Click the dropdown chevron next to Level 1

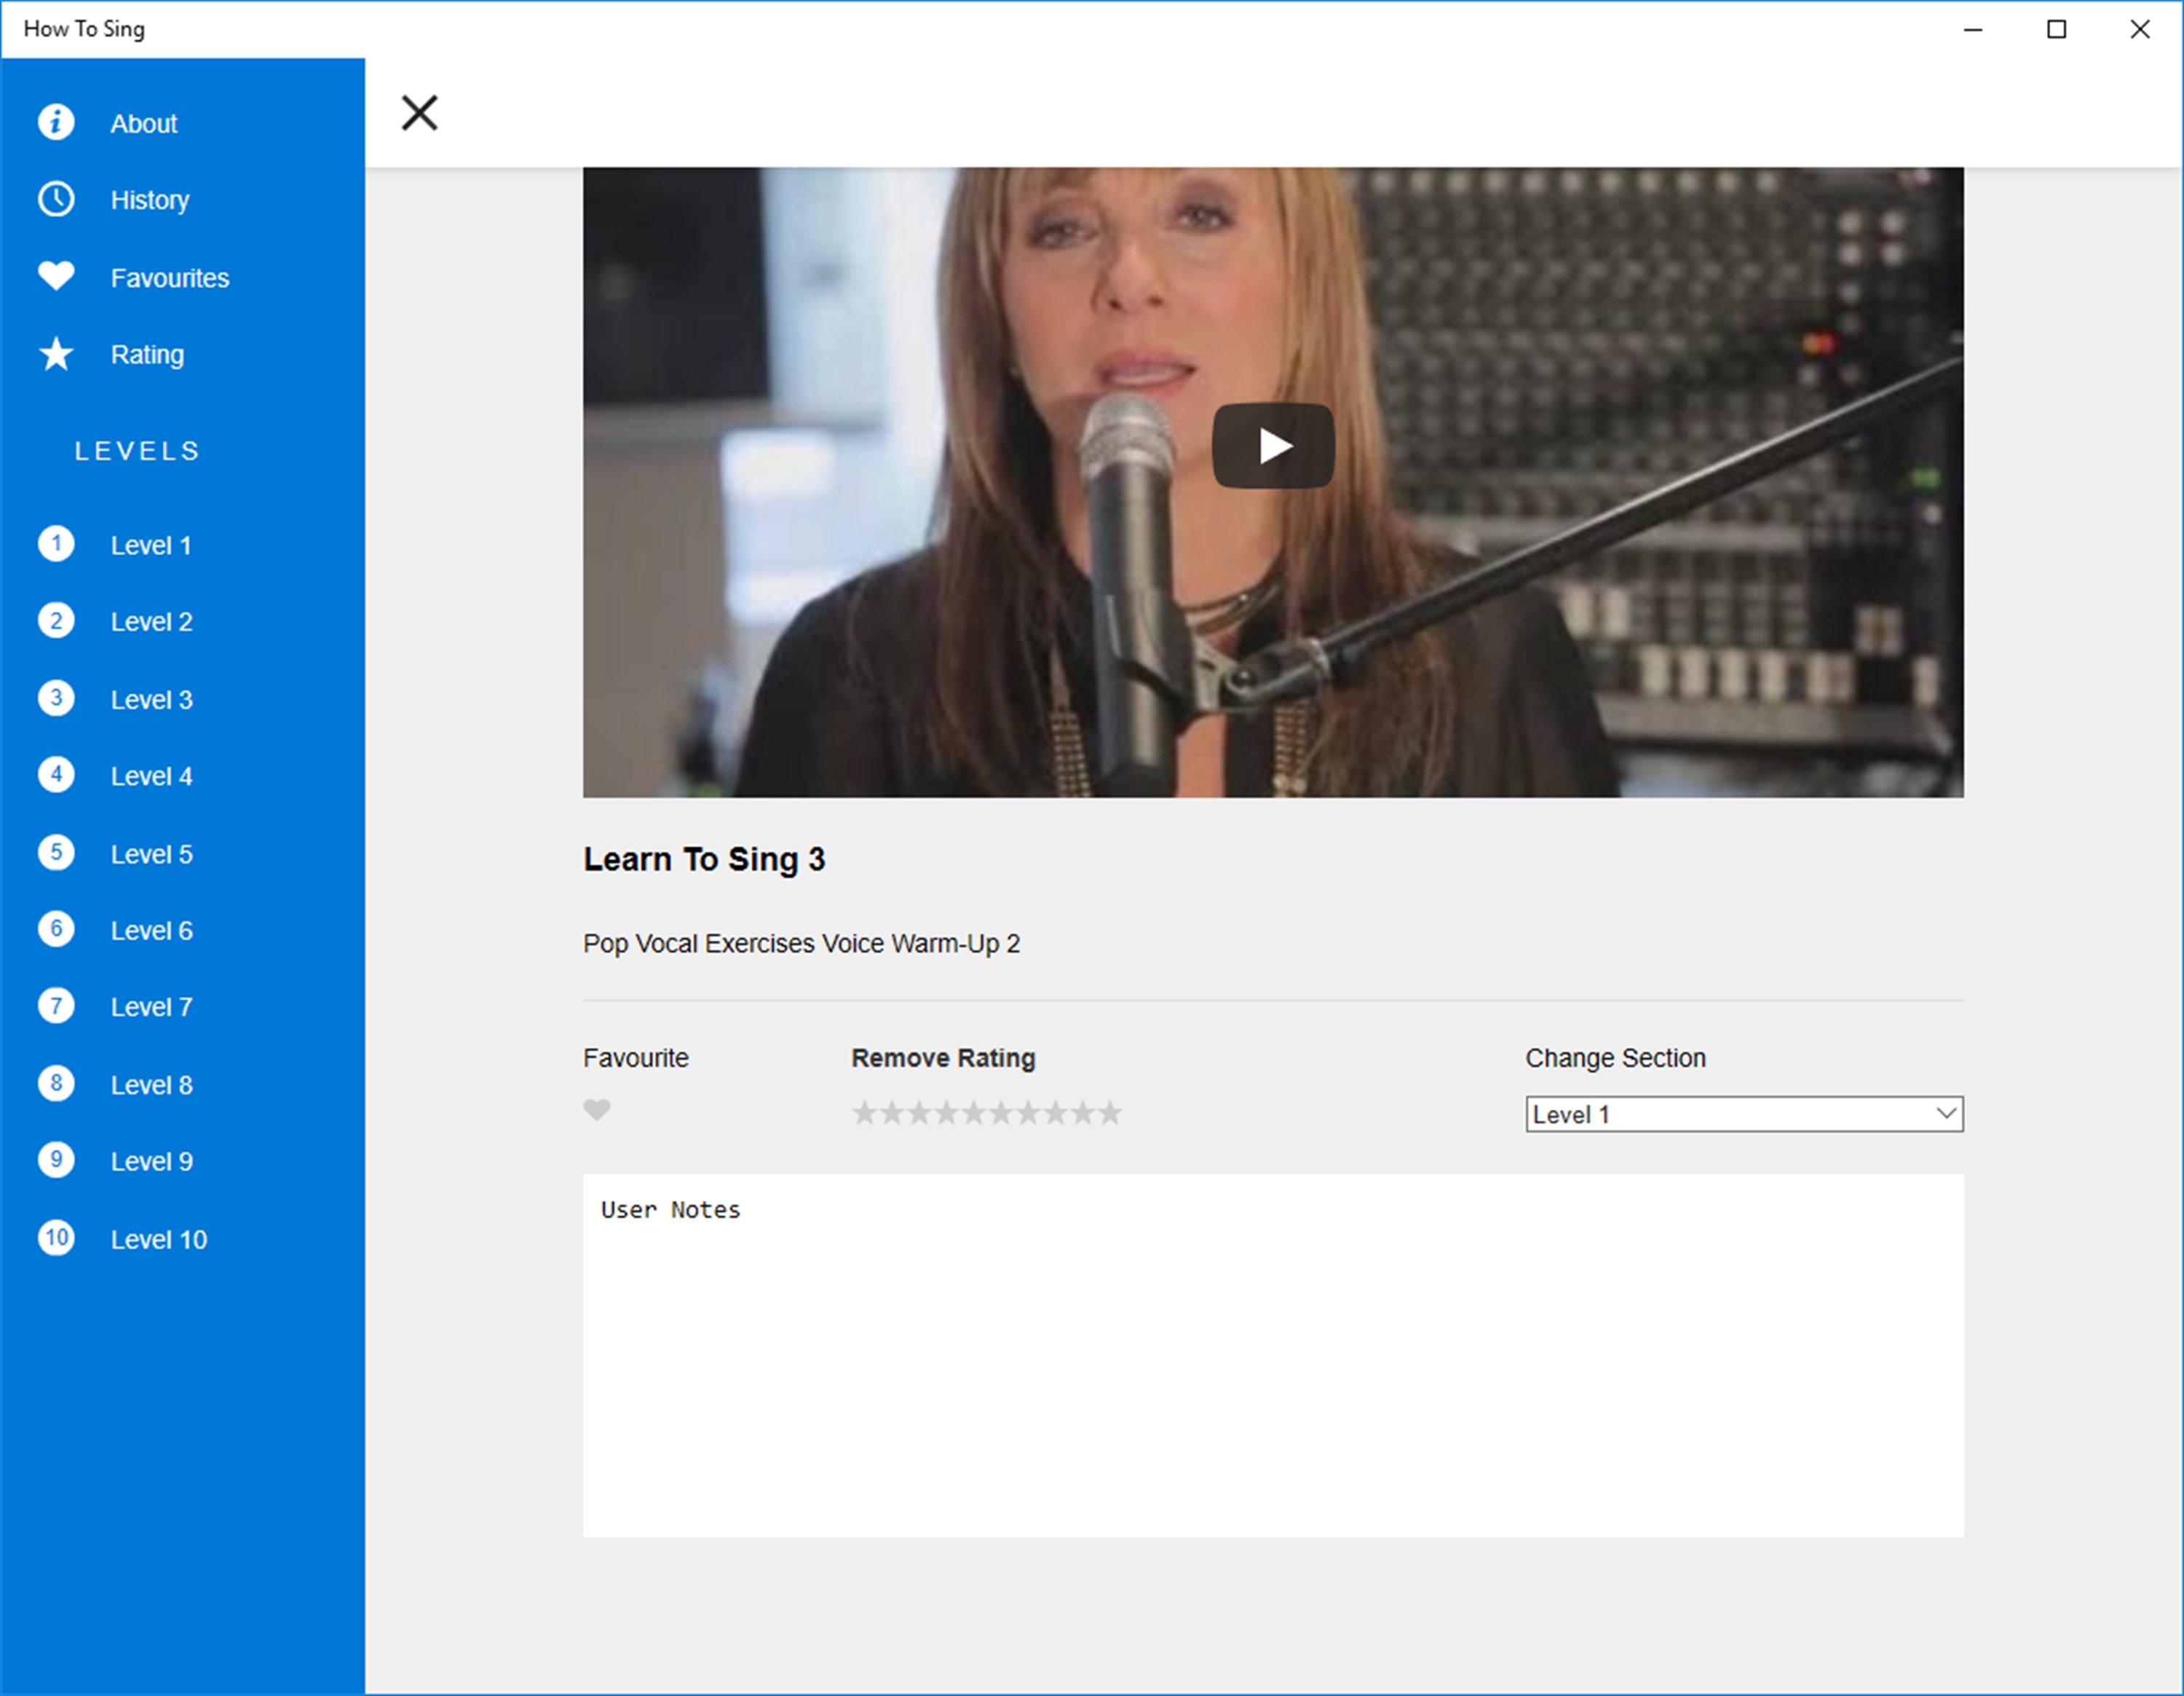(1945, 1114)
